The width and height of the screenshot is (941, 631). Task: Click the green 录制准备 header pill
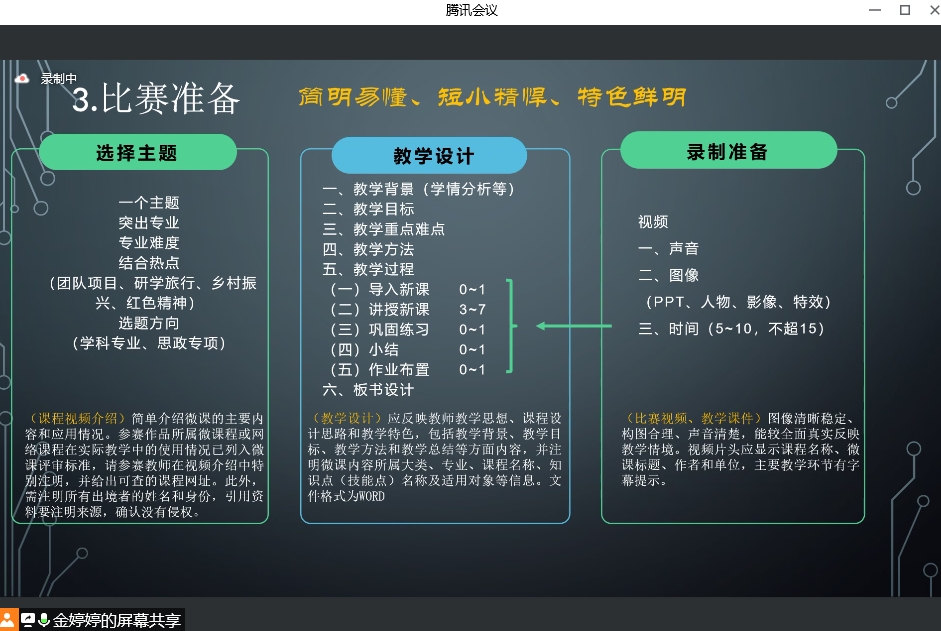727,151
